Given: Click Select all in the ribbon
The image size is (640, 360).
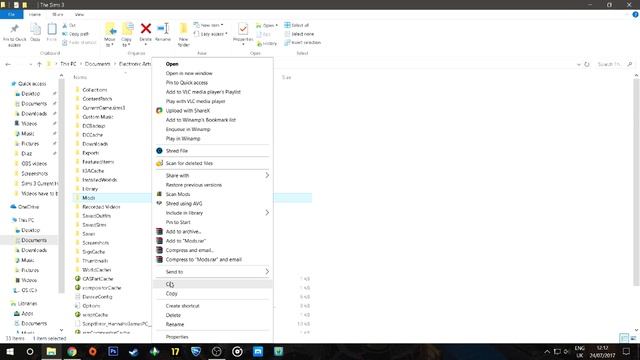Looking at the screenshot, I should pyautogui.click(x=297, y=25).
